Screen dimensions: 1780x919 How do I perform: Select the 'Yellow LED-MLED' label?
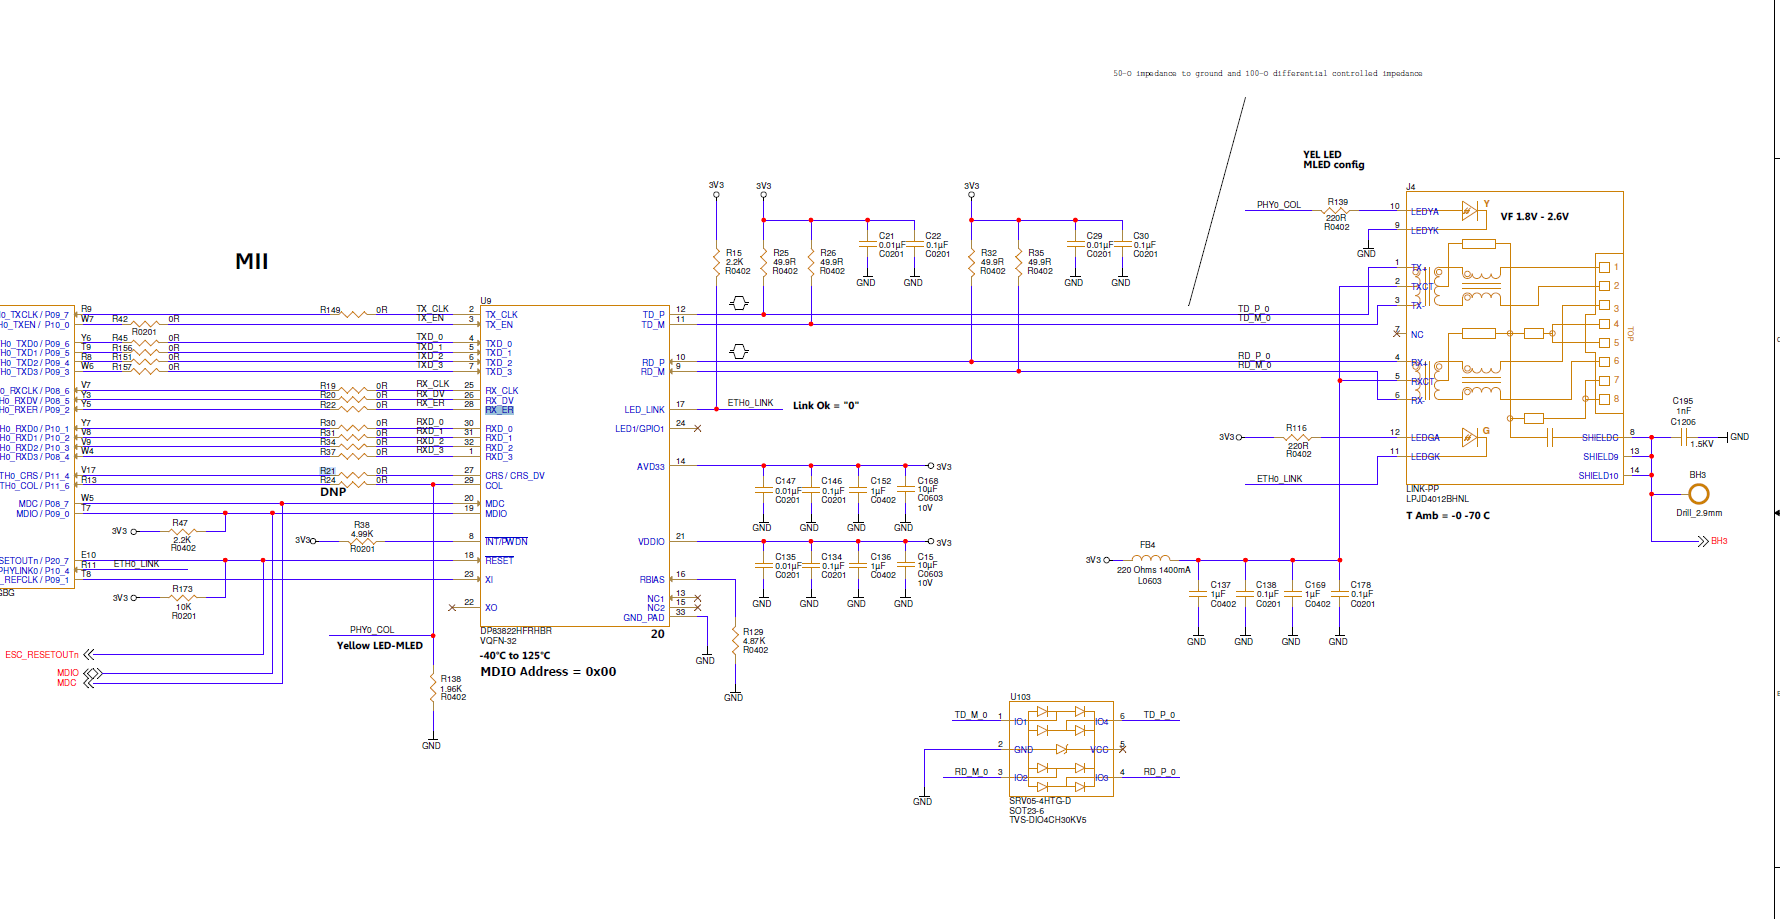tap(380, 646)
